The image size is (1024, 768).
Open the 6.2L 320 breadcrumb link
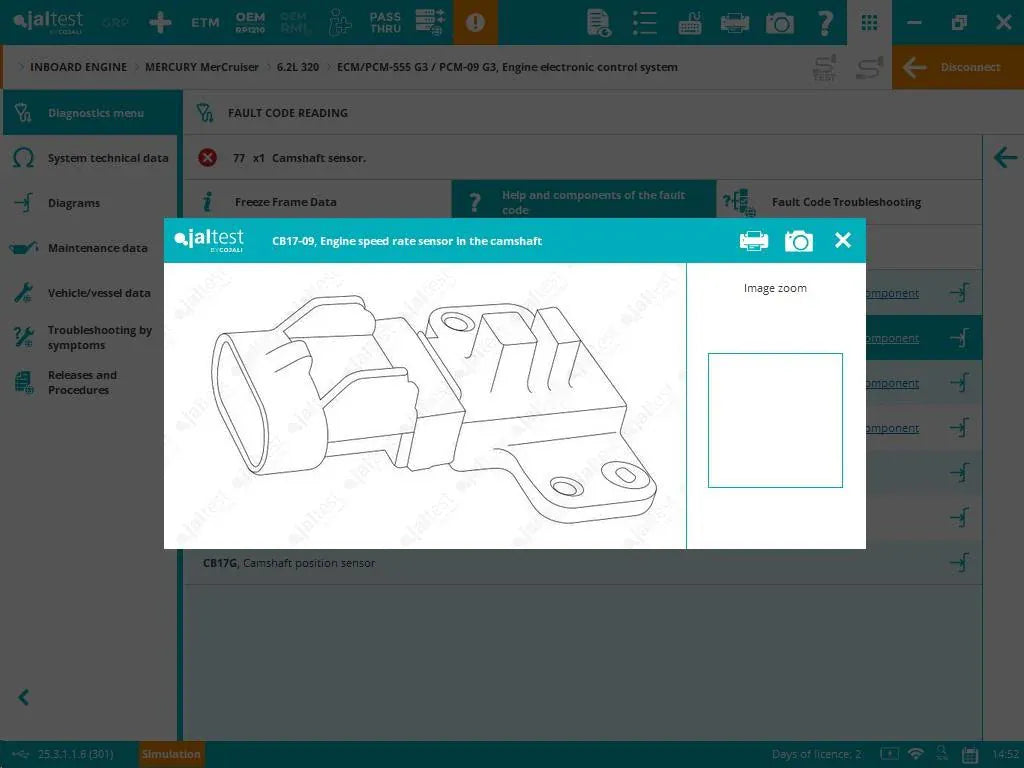click(x=296, y=67)
